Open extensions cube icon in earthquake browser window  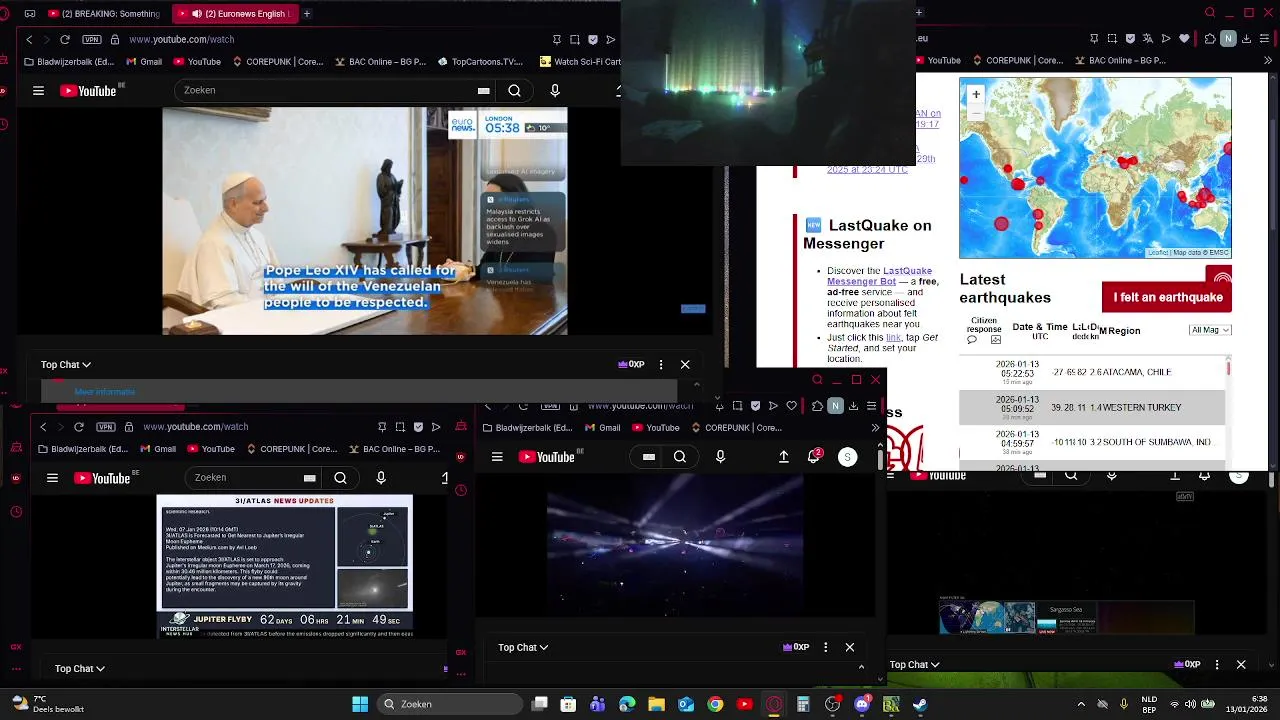(x=1208, y=39)
